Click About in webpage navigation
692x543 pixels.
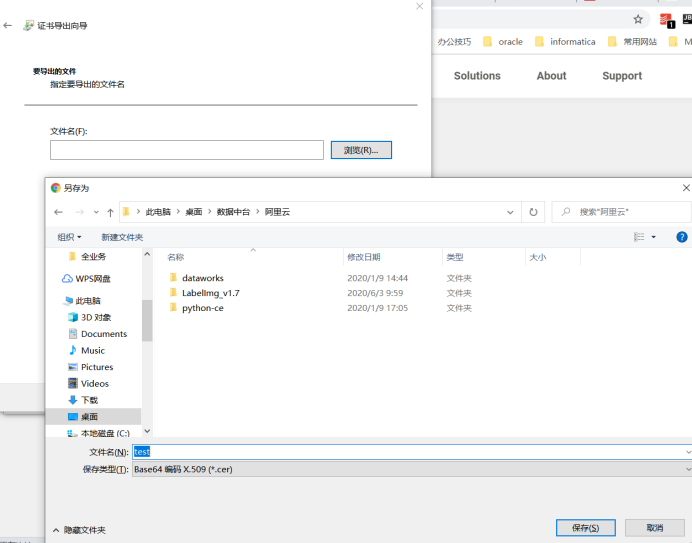point(551,76)
